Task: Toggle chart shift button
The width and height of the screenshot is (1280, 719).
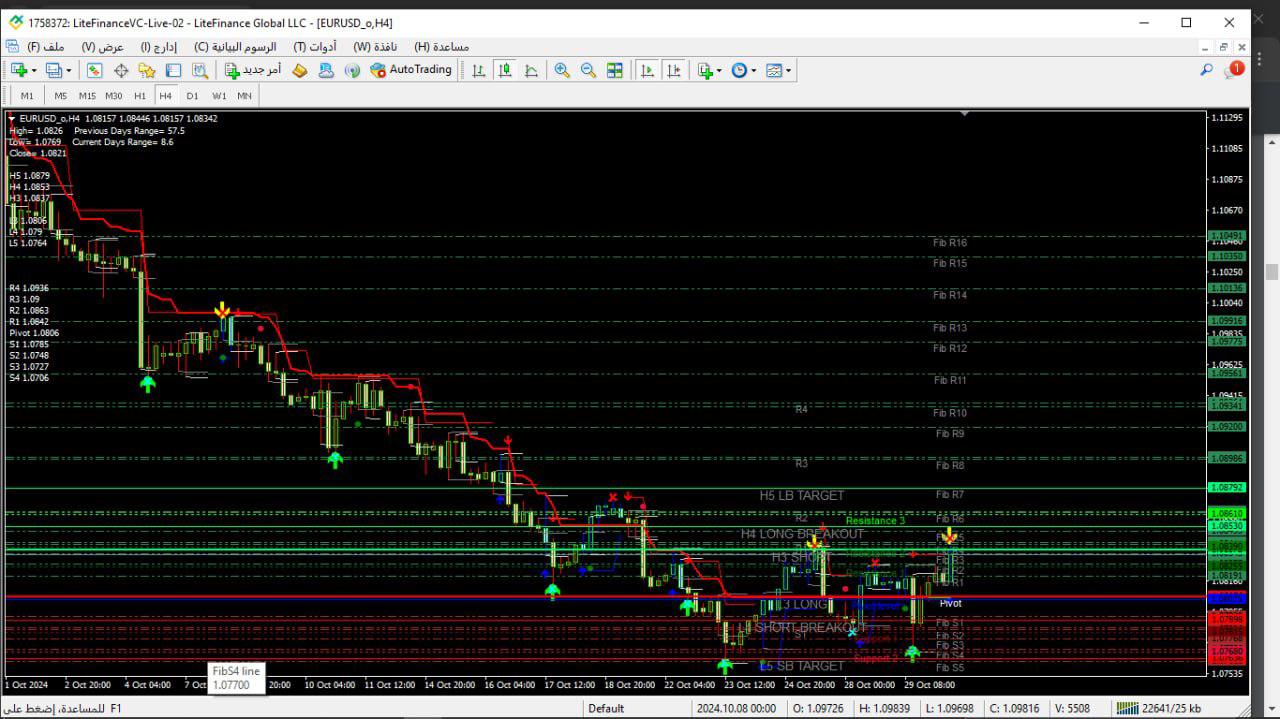Action: (674, 70)
